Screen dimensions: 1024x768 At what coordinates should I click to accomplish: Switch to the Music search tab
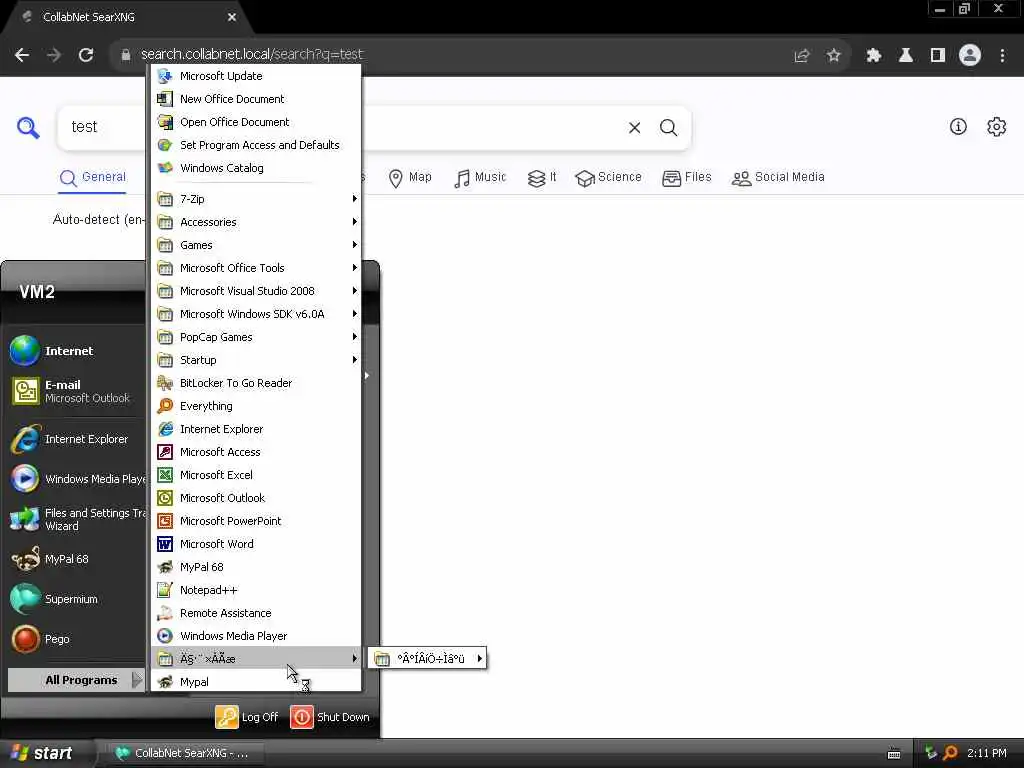coord(480,177)
